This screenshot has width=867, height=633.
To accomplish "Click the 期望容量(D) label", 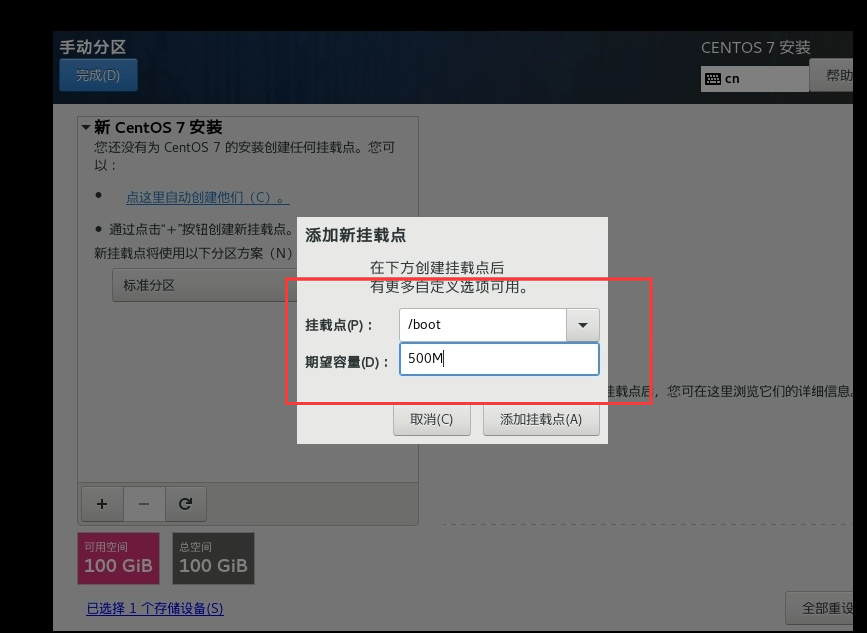I will [347, 362].
